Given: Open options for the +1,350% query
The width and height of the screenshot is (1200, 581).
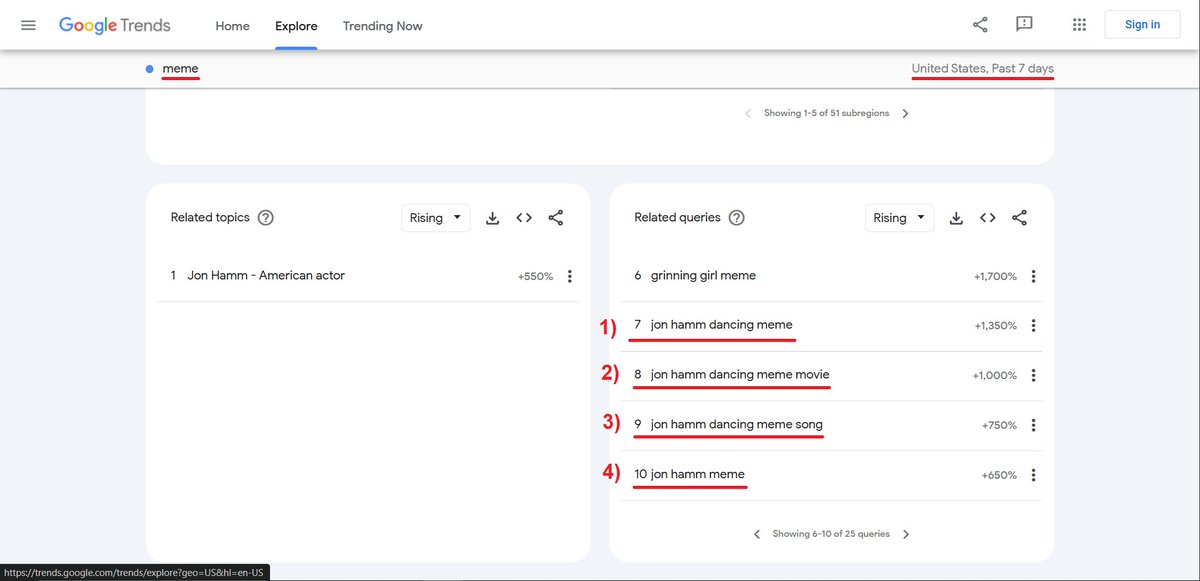Looking at the screenshot, I should pos(1033,326).
